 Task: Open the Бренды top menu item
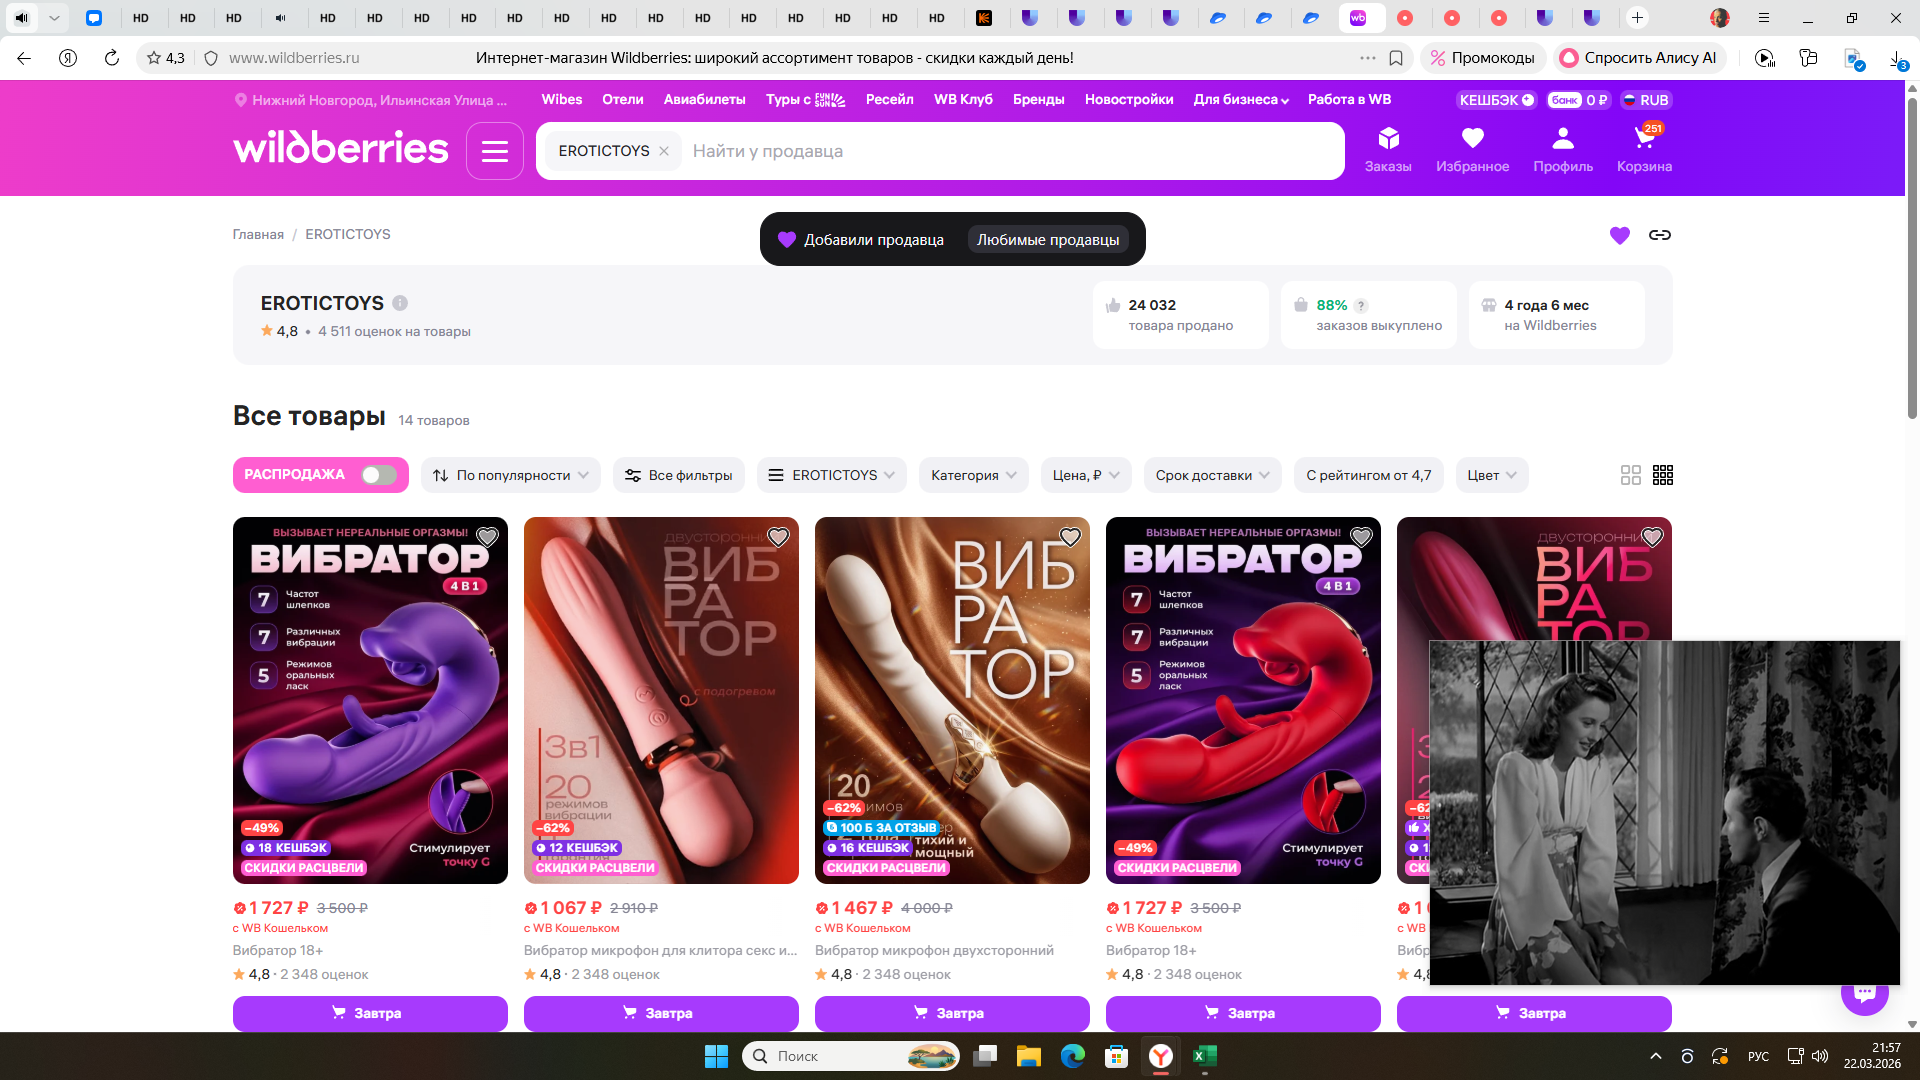[1038, 99]
